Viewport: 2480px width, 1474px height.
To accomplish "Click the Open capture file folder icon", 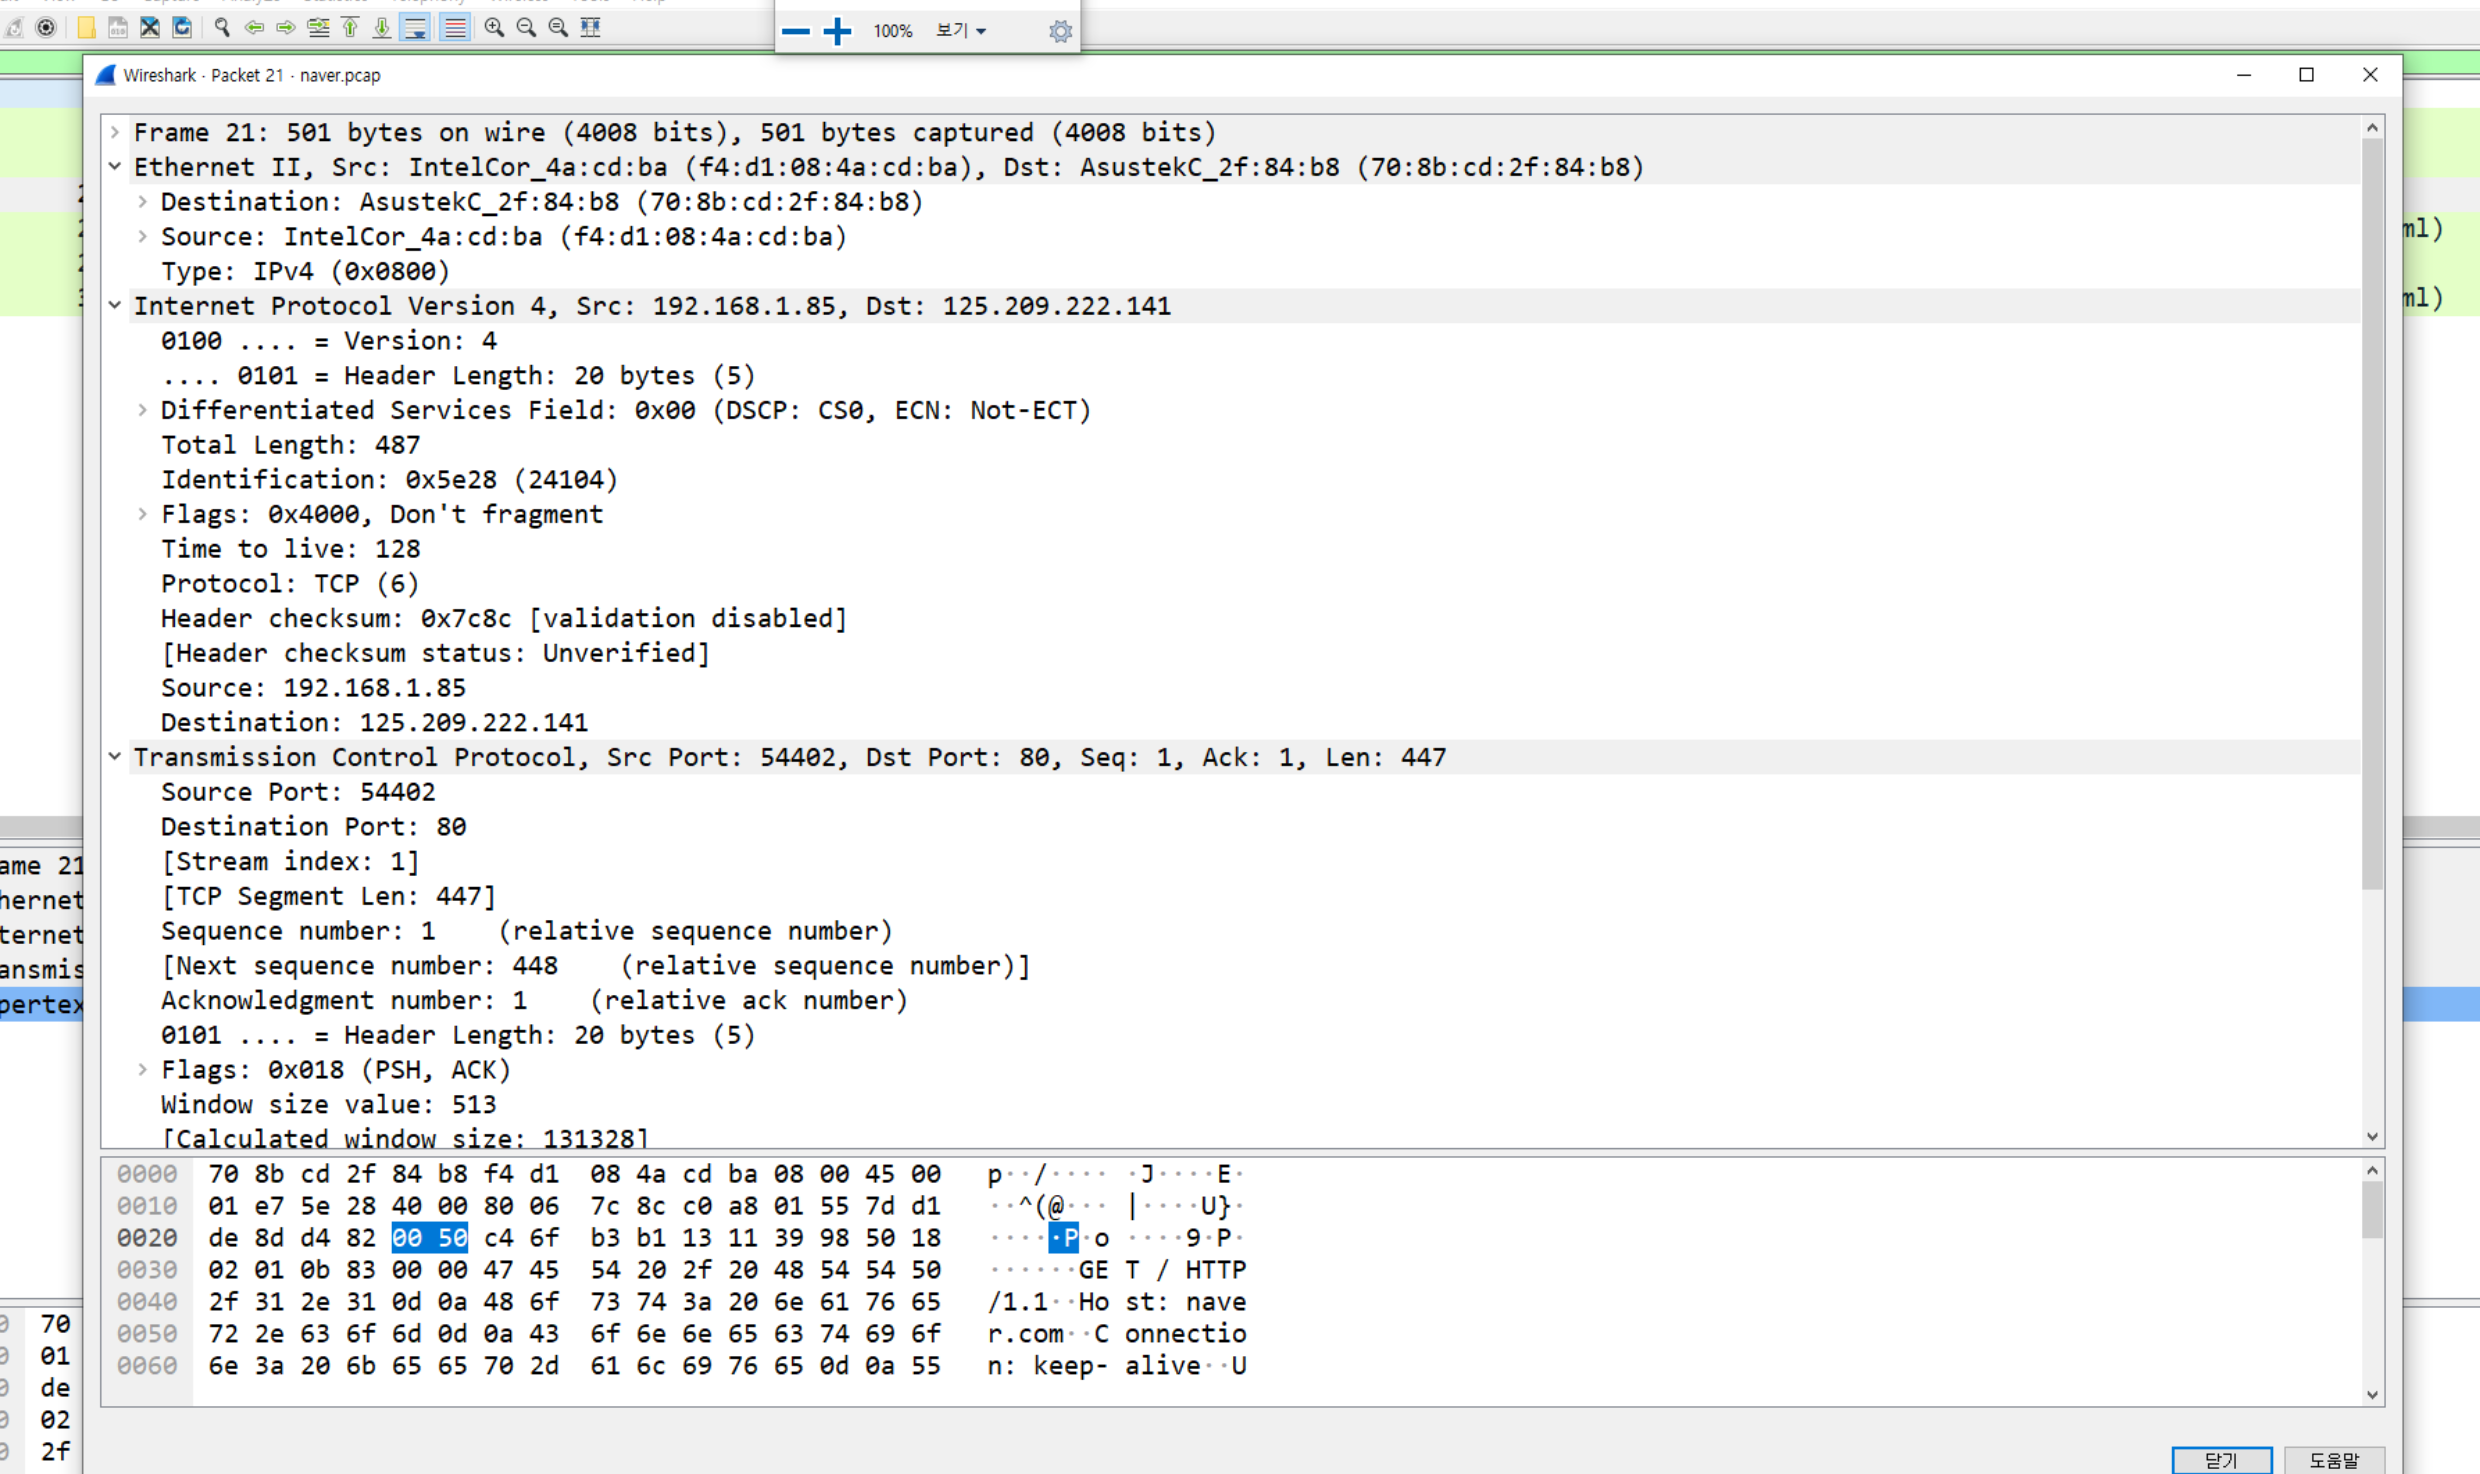I will point(86,27).
